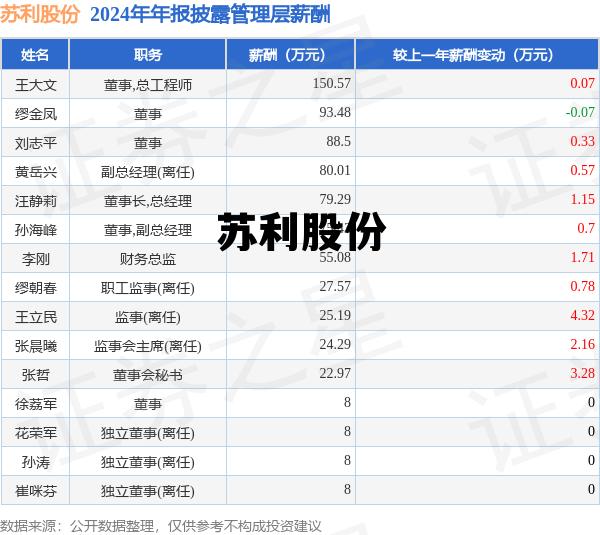The height and width of the screenshot is (535, 600).
Task: Click the name 黄岳兴
Action: tap(36, 172)
